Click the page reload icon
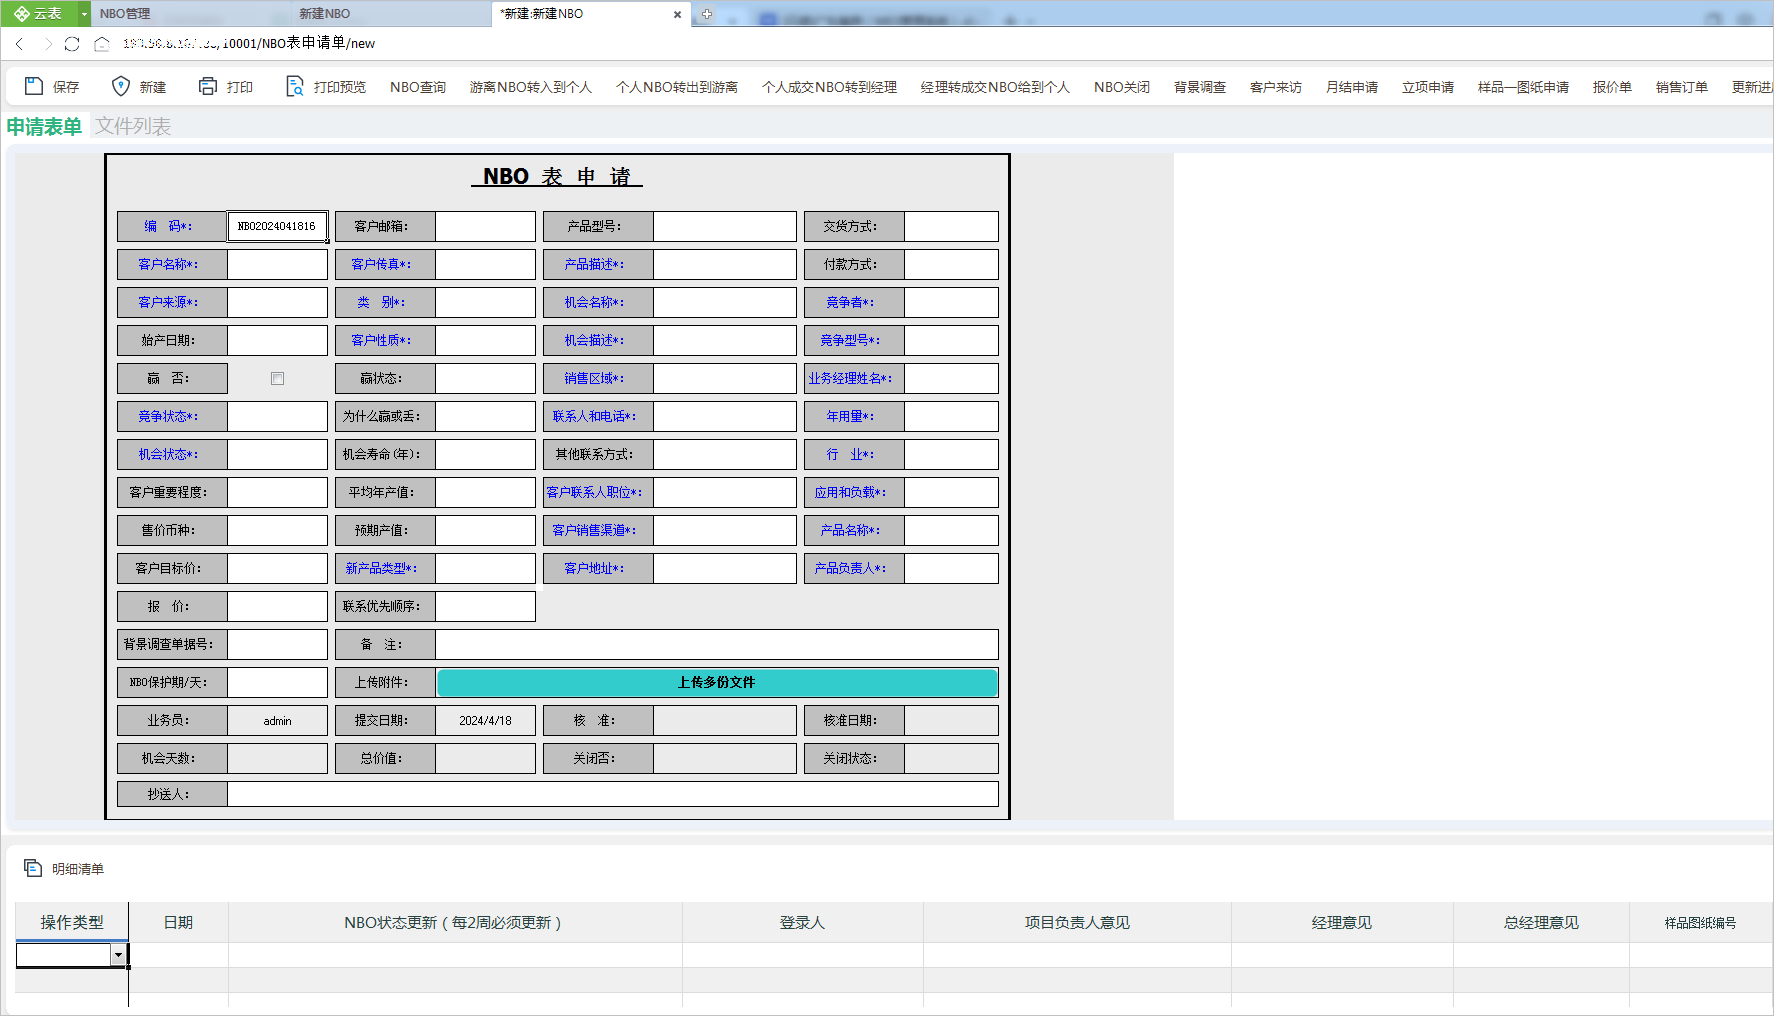The height and width of the screenshot is (1016, 1774). (x=72, y=43)
